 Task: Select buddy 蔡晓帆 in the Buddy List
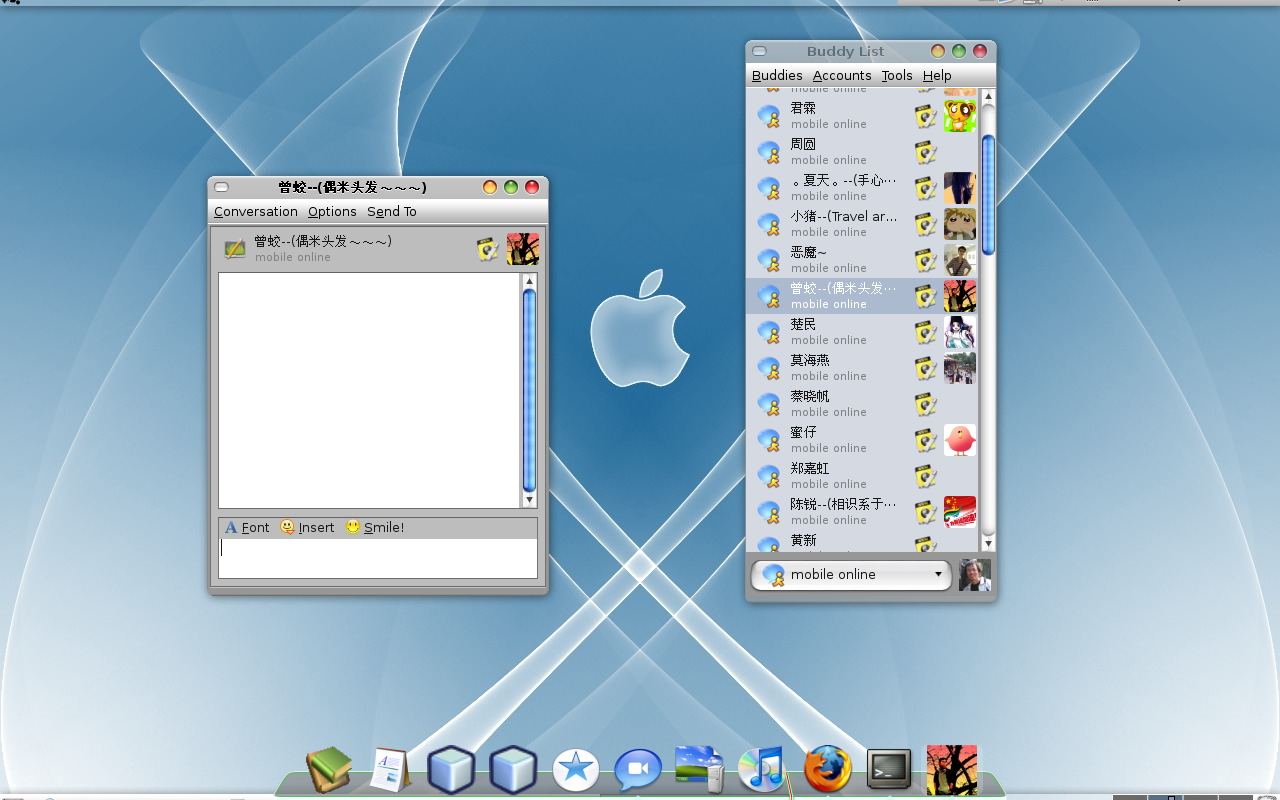[862, 404]
